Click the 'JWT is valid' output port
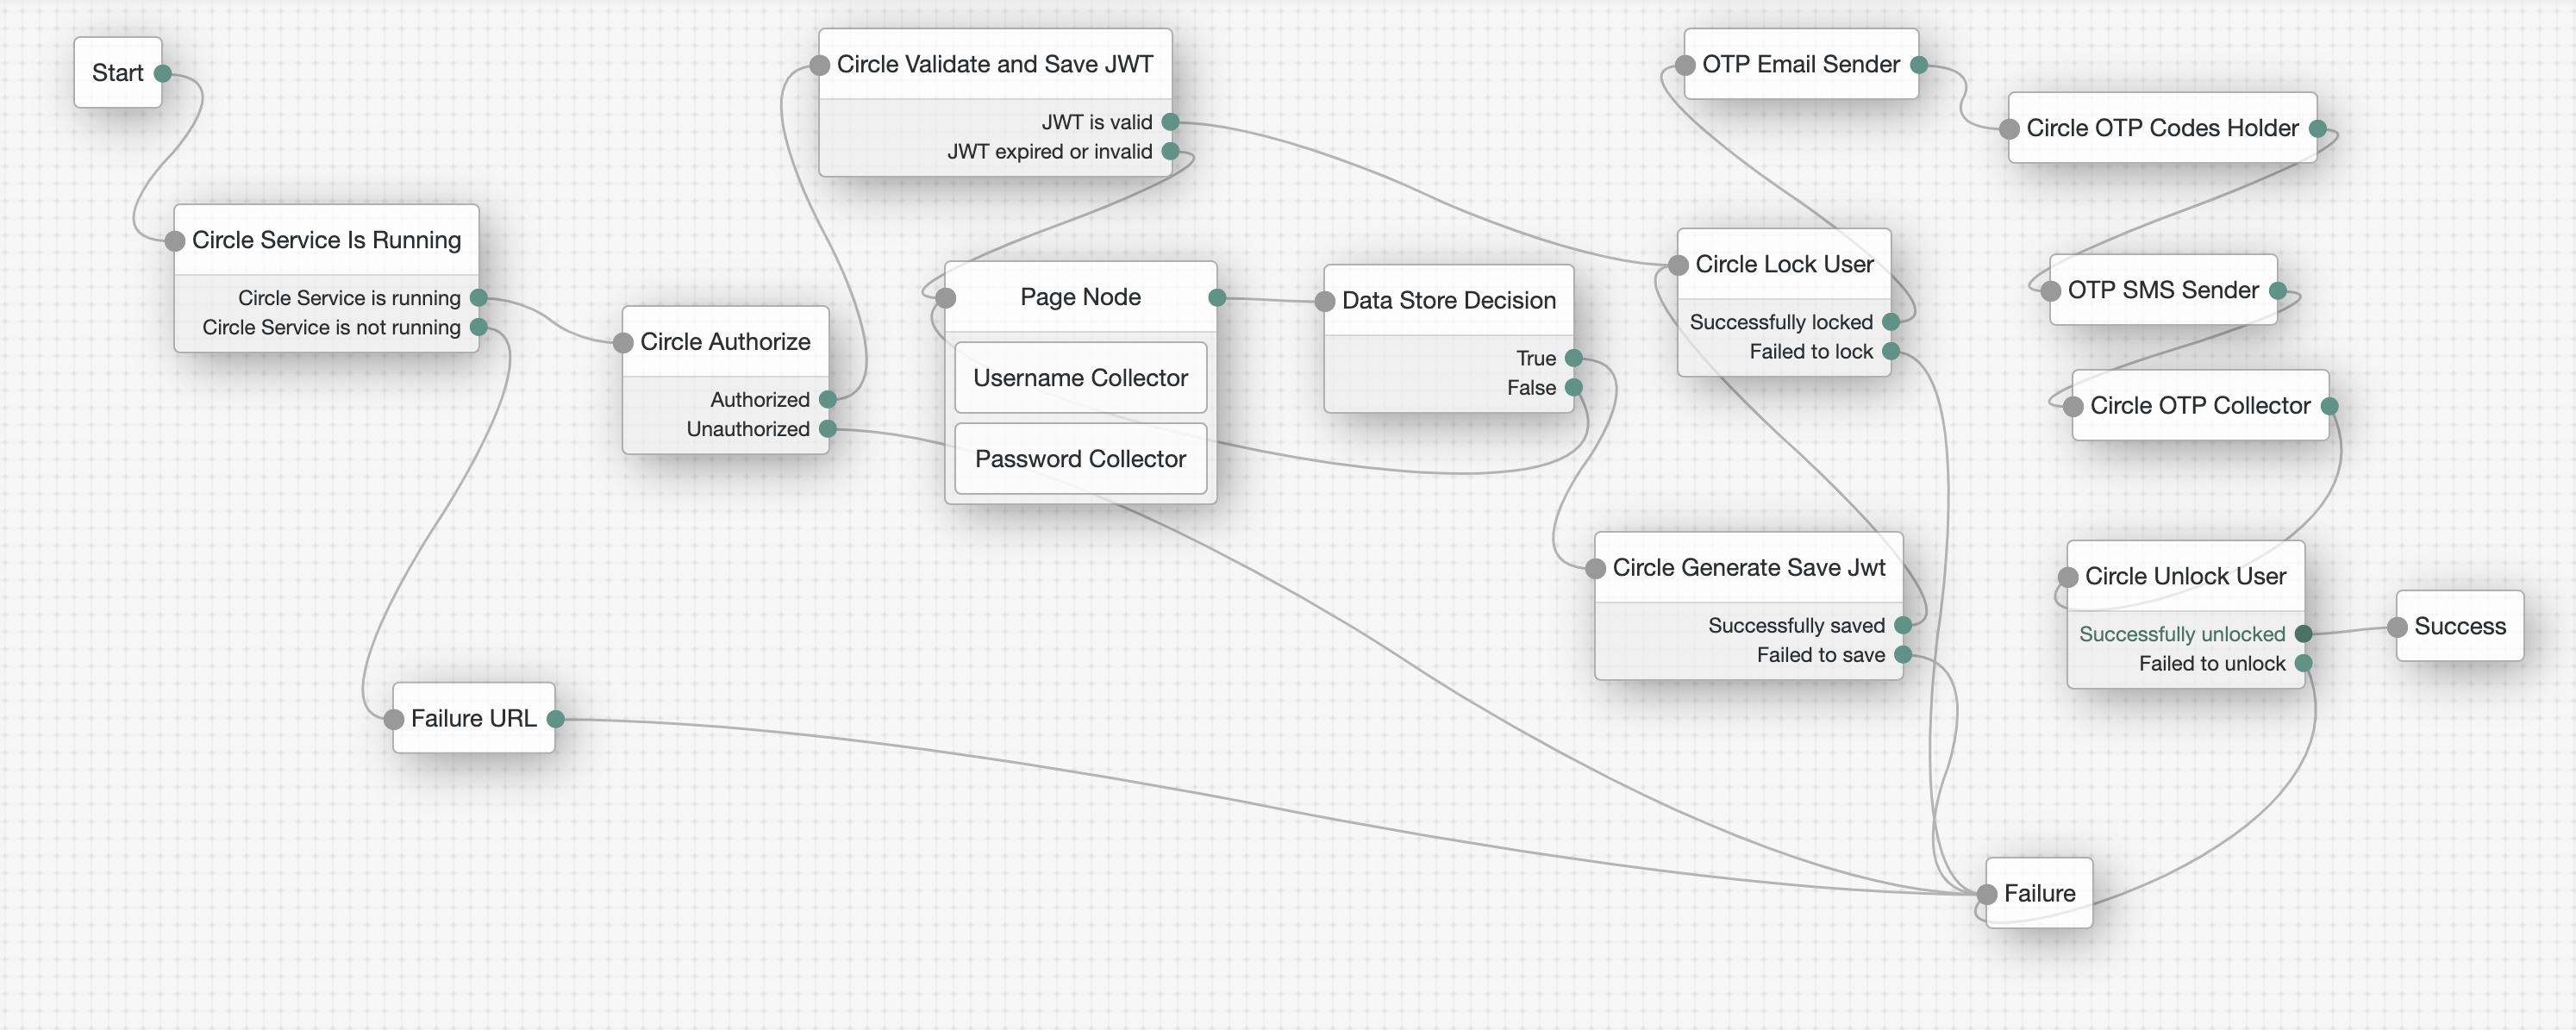 [x=1170, y=122]
